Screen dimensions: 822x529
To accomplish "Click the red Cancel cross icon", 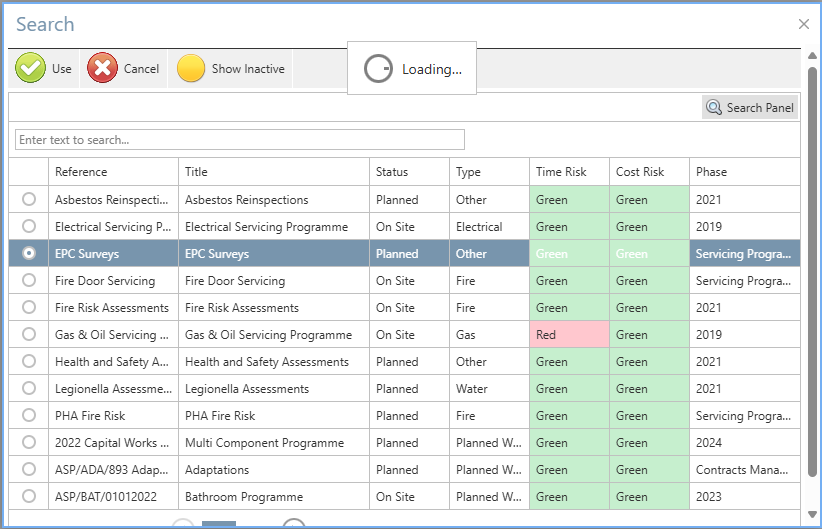I will (102, 69).
